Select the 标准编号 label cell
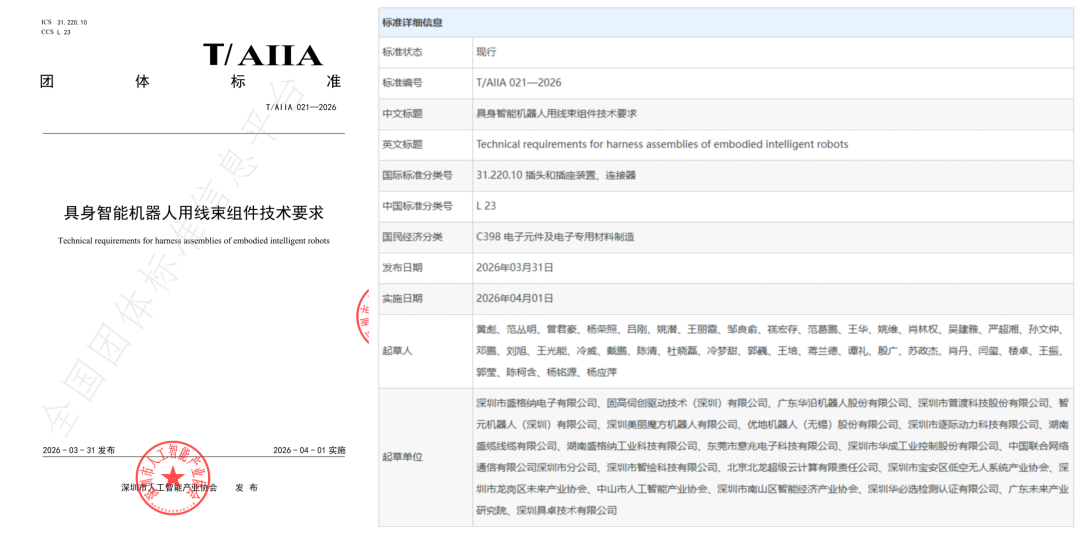The image size is (1080, 533). point(425,83)
